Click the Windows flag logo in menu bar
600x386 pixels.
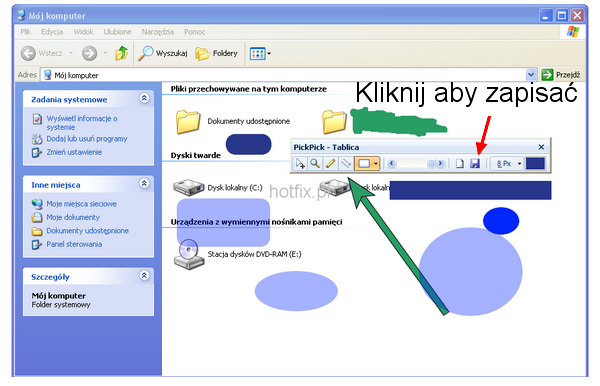point(573,32)
